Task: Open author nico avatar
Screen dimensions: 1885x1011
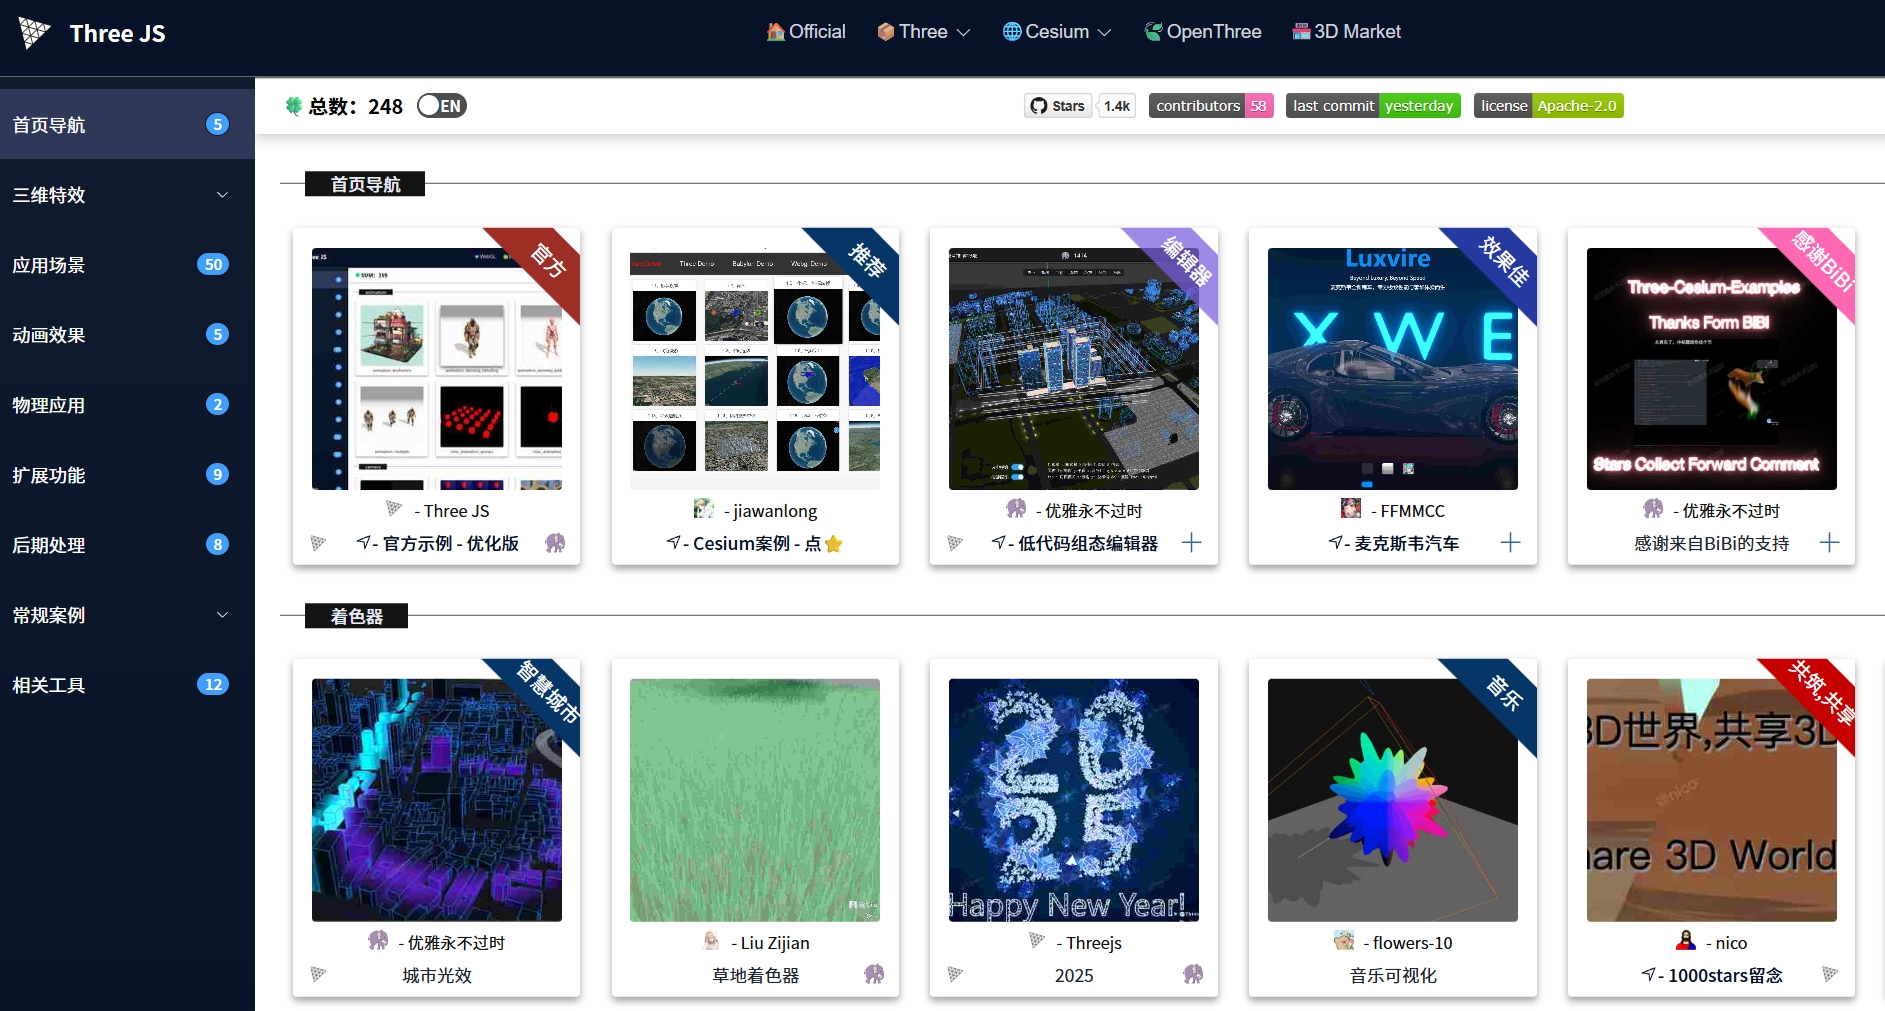Action: click(x=1686, y=941)
